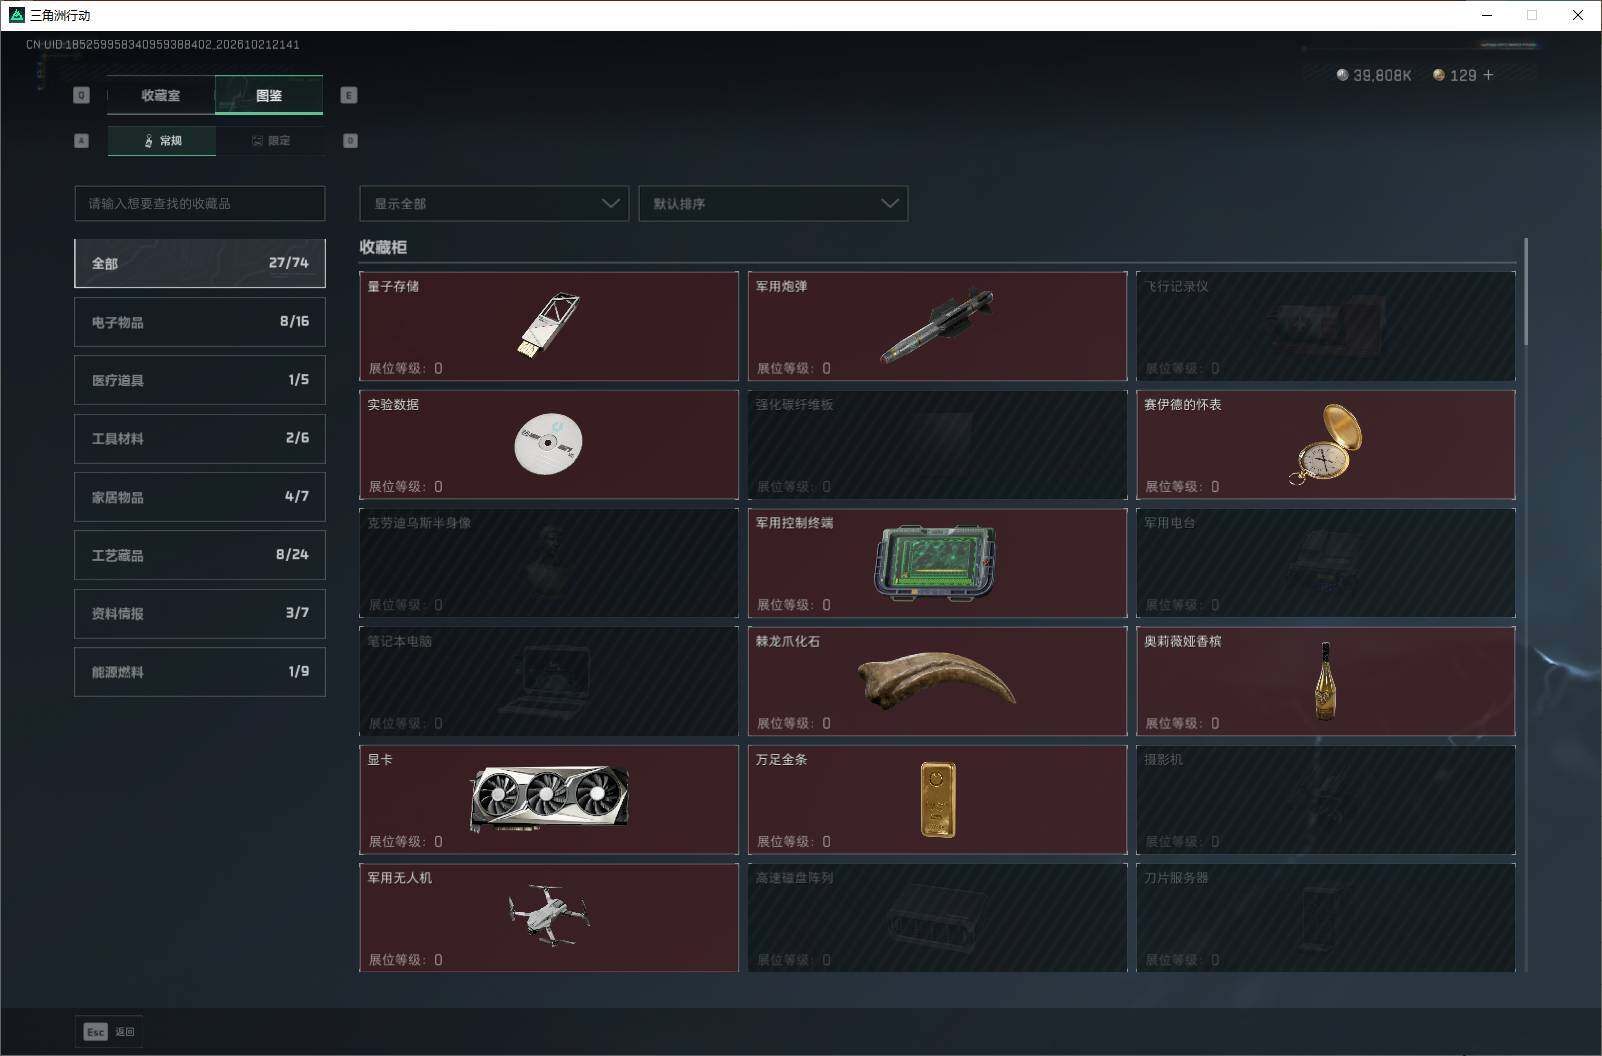
Task: Open the 默认排序 sort dropdown
Action: 773,203
